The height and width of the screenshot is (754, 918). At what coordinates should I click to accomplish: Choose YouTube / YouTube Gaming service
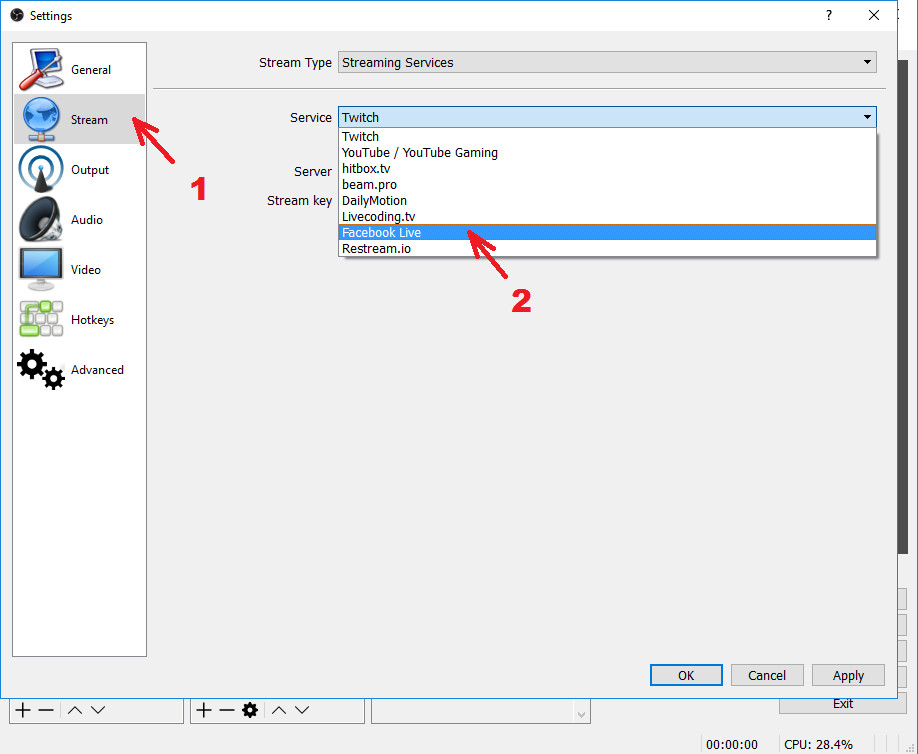click(607, 152)
